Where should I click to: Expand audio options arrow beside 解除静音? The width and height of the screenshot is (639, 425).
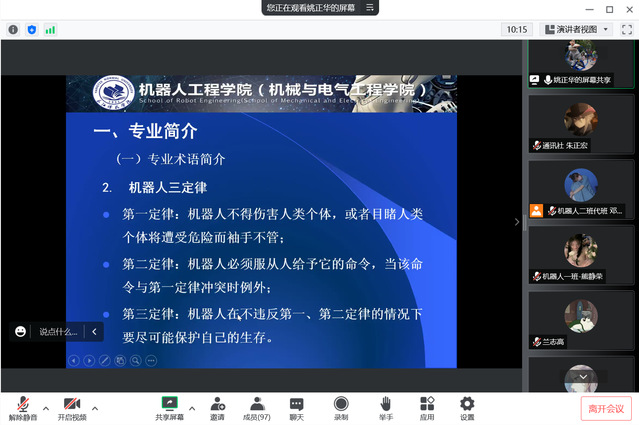click(45, 408)
